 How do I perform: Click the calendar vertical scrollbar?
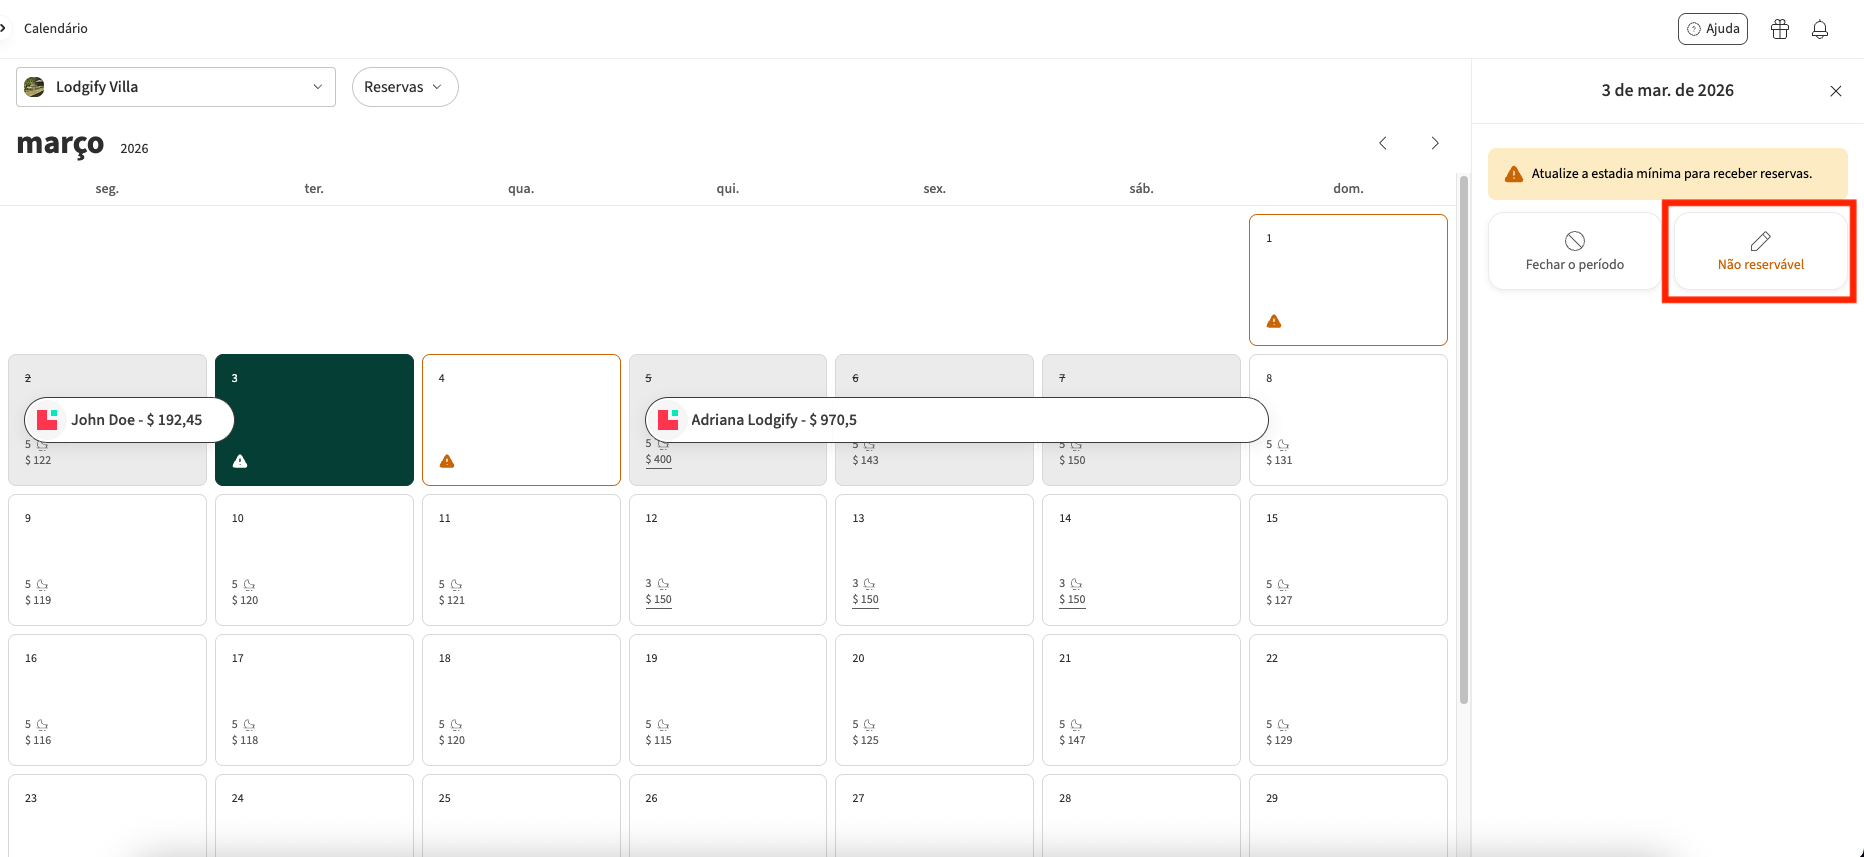[x=1464, y=440]
